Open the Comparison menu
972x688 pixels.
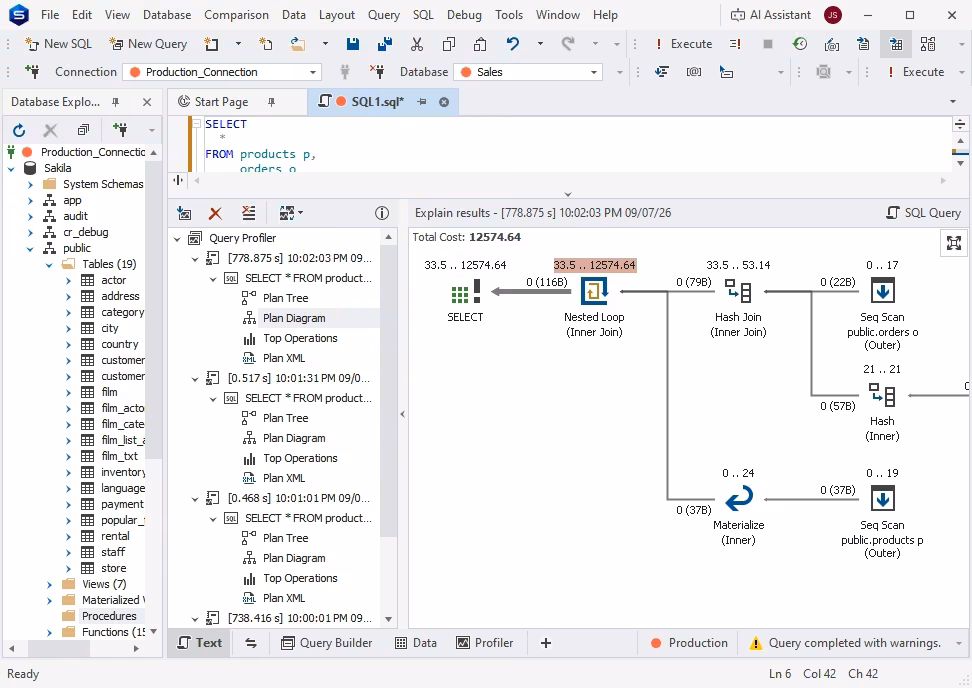[236, 15]
